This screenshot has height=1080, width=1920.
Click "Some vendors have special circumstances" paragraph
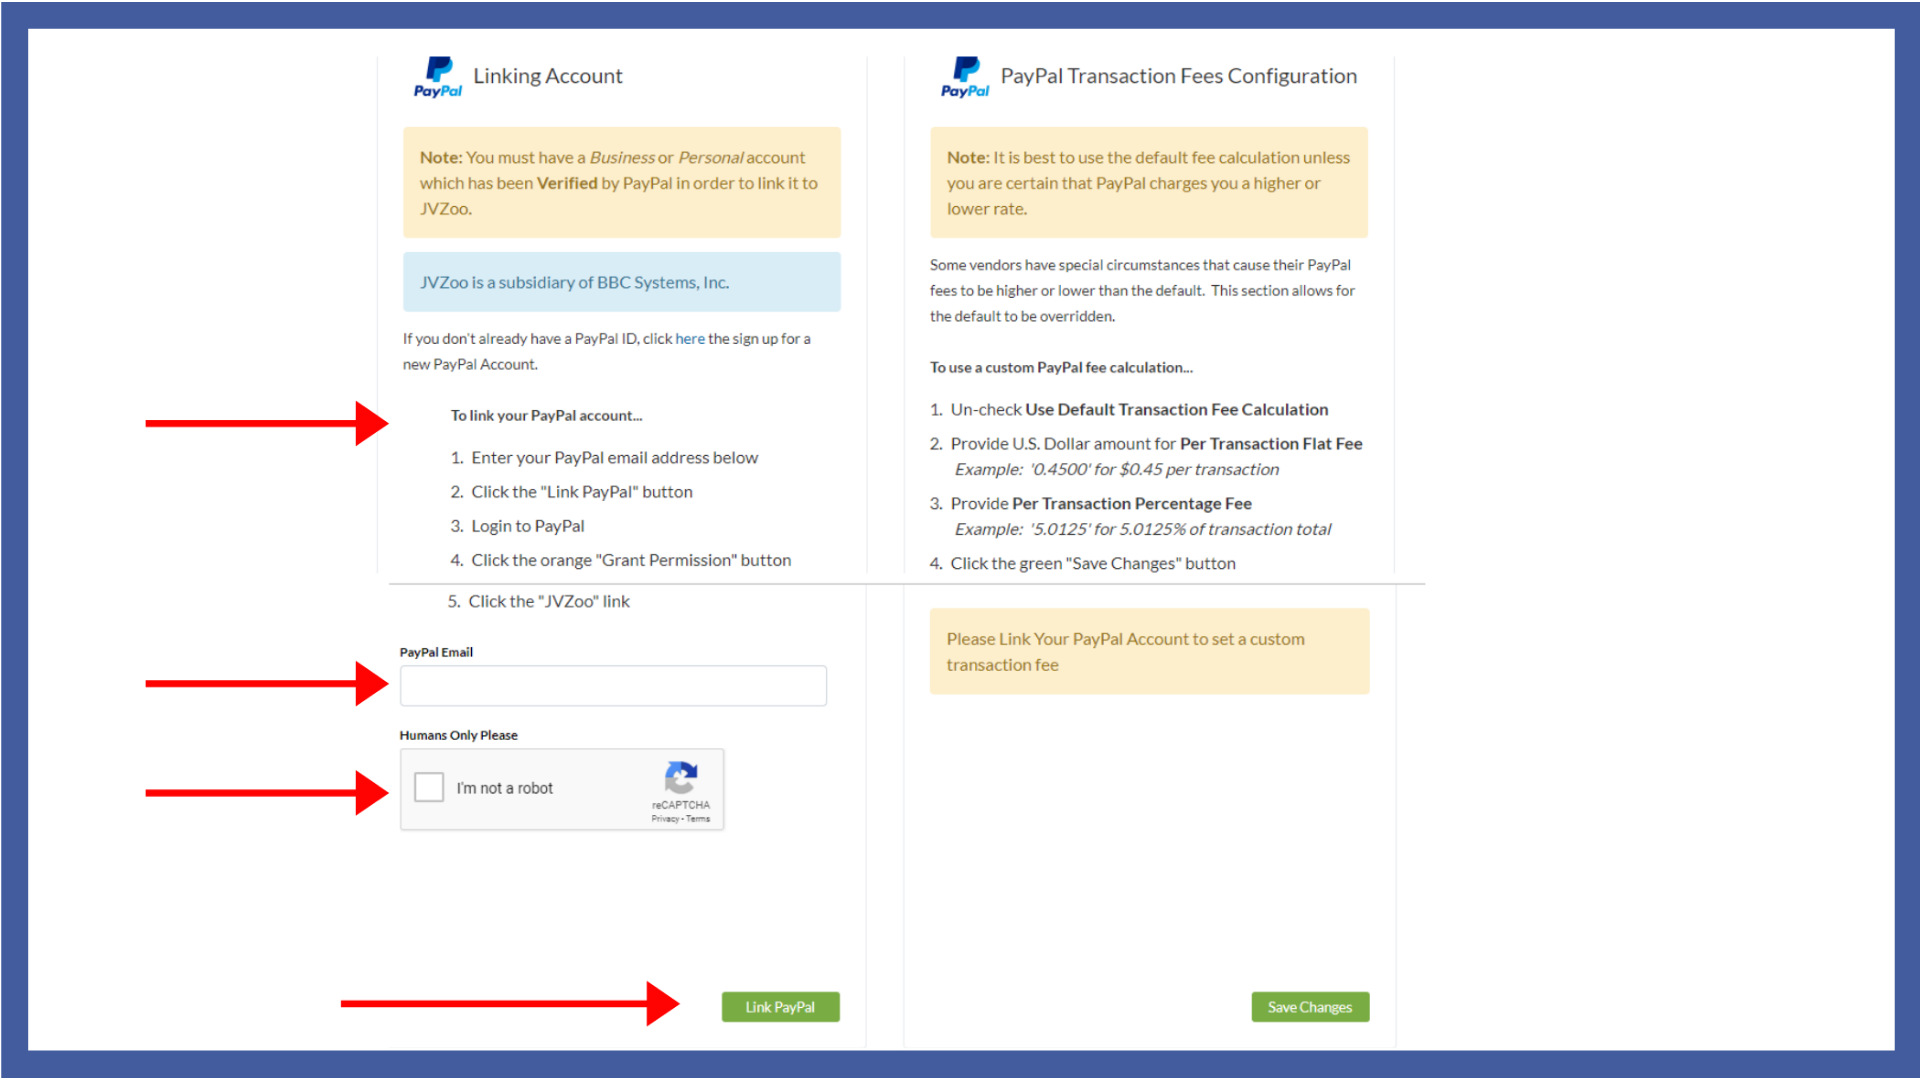tap(1142, 290)
